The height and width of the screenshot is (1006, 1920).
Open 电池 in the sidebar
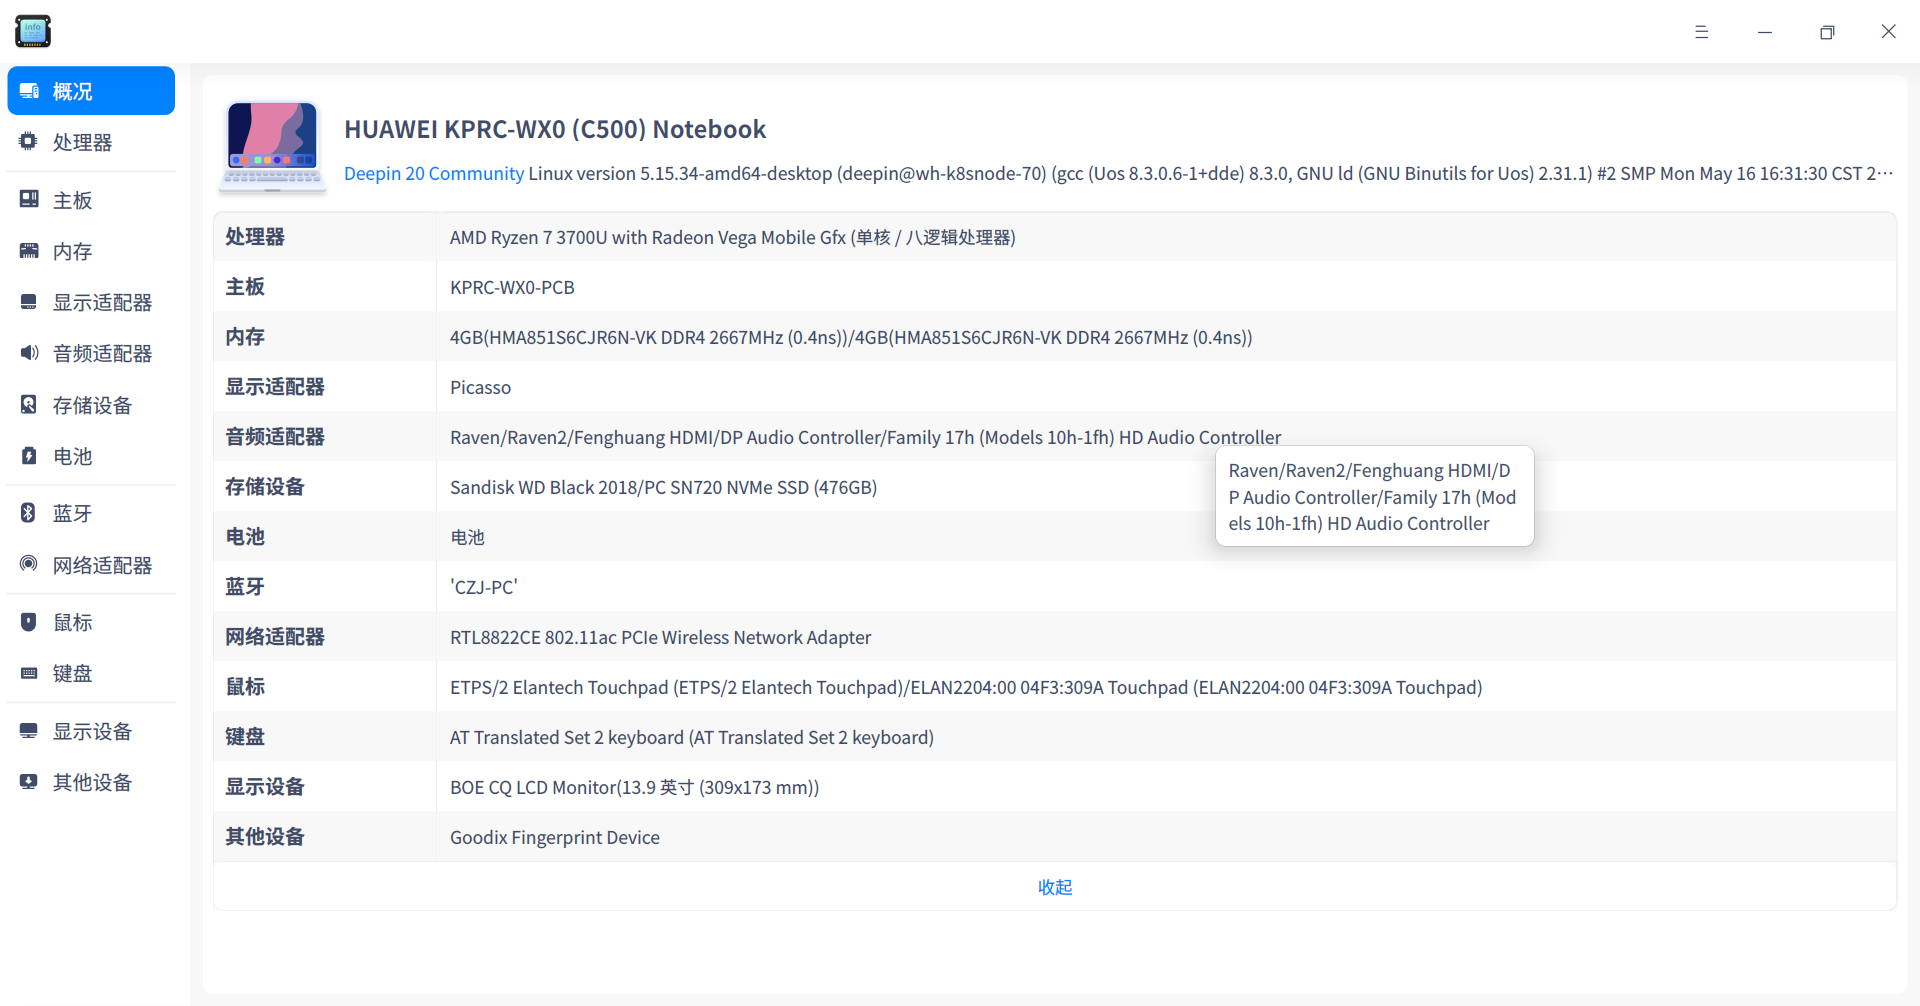(91, 456)
